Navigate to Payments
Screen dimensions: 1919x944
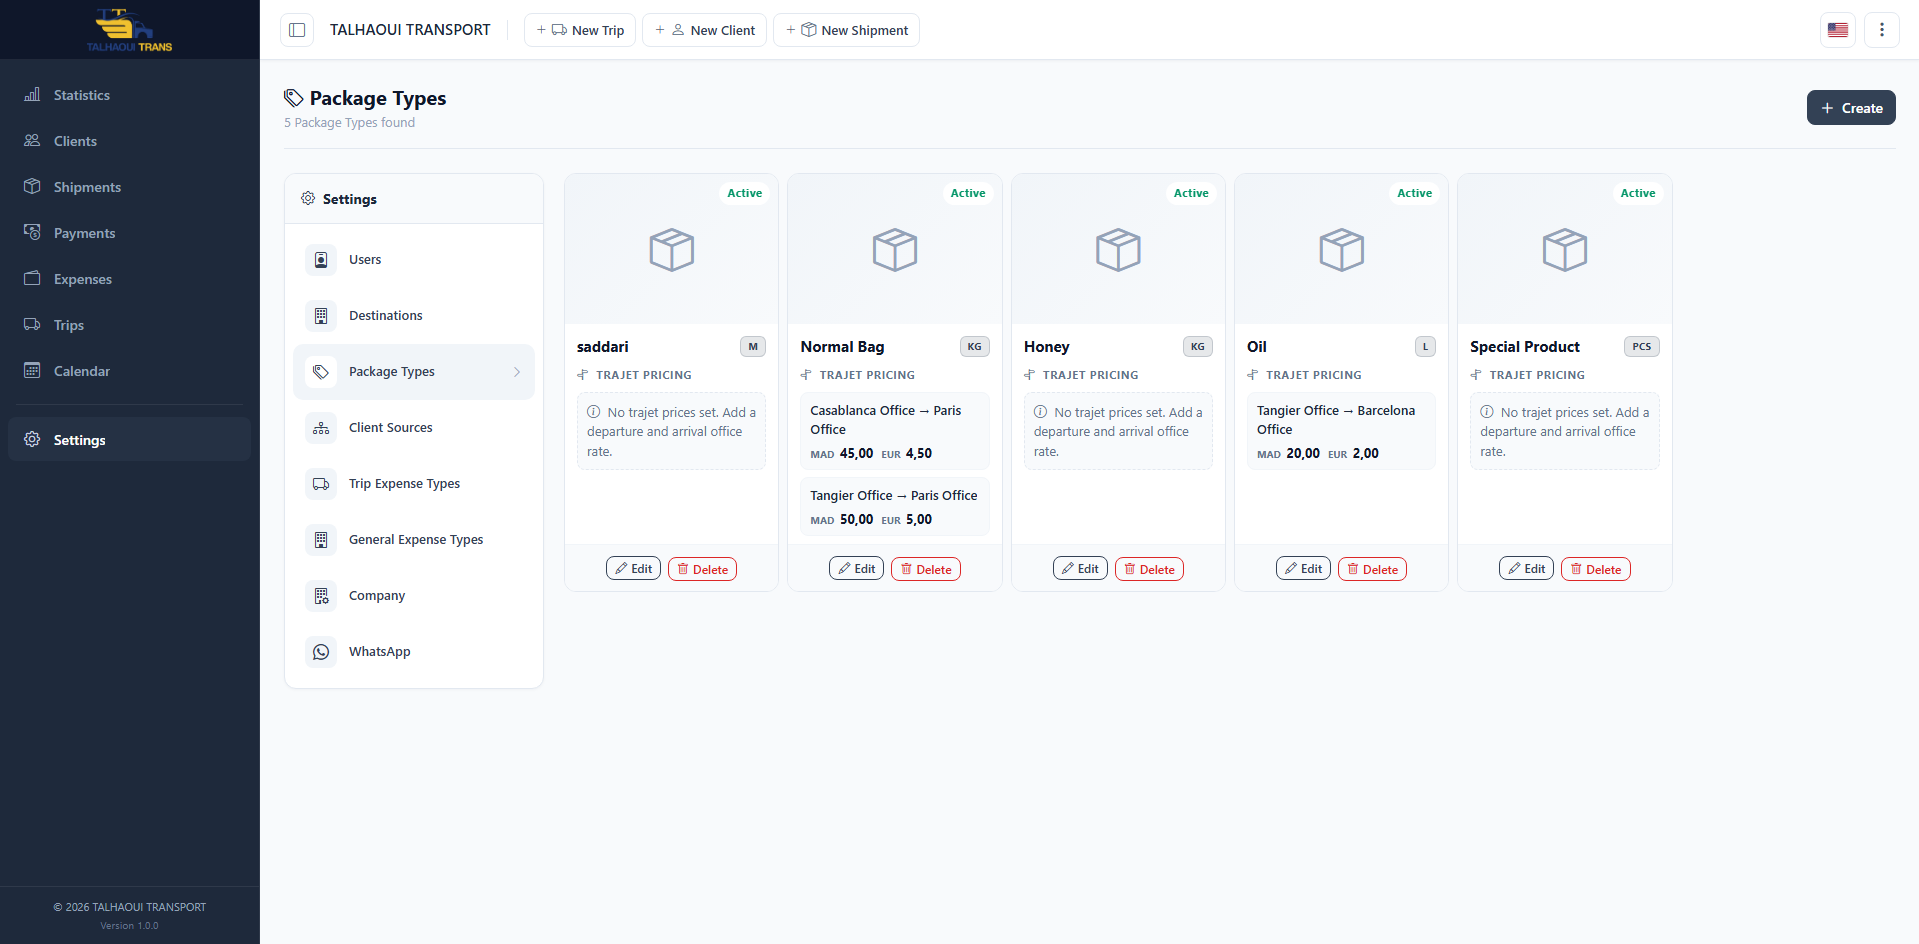(130, 233)
